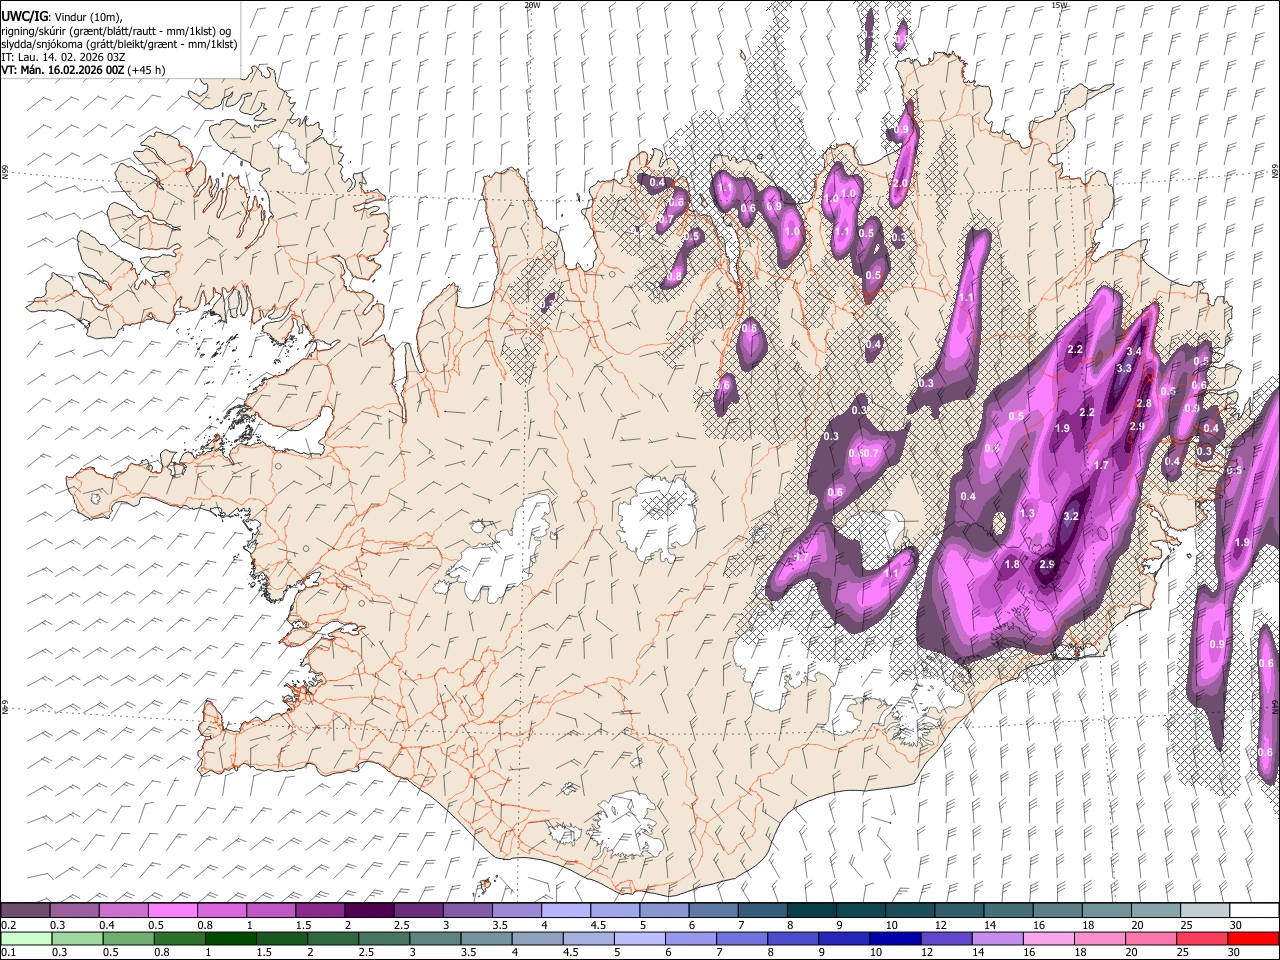Screen dimensions: 1280x960
Task: Click the '3.3' precipitation value on the map
Action: click(1124, 368)
